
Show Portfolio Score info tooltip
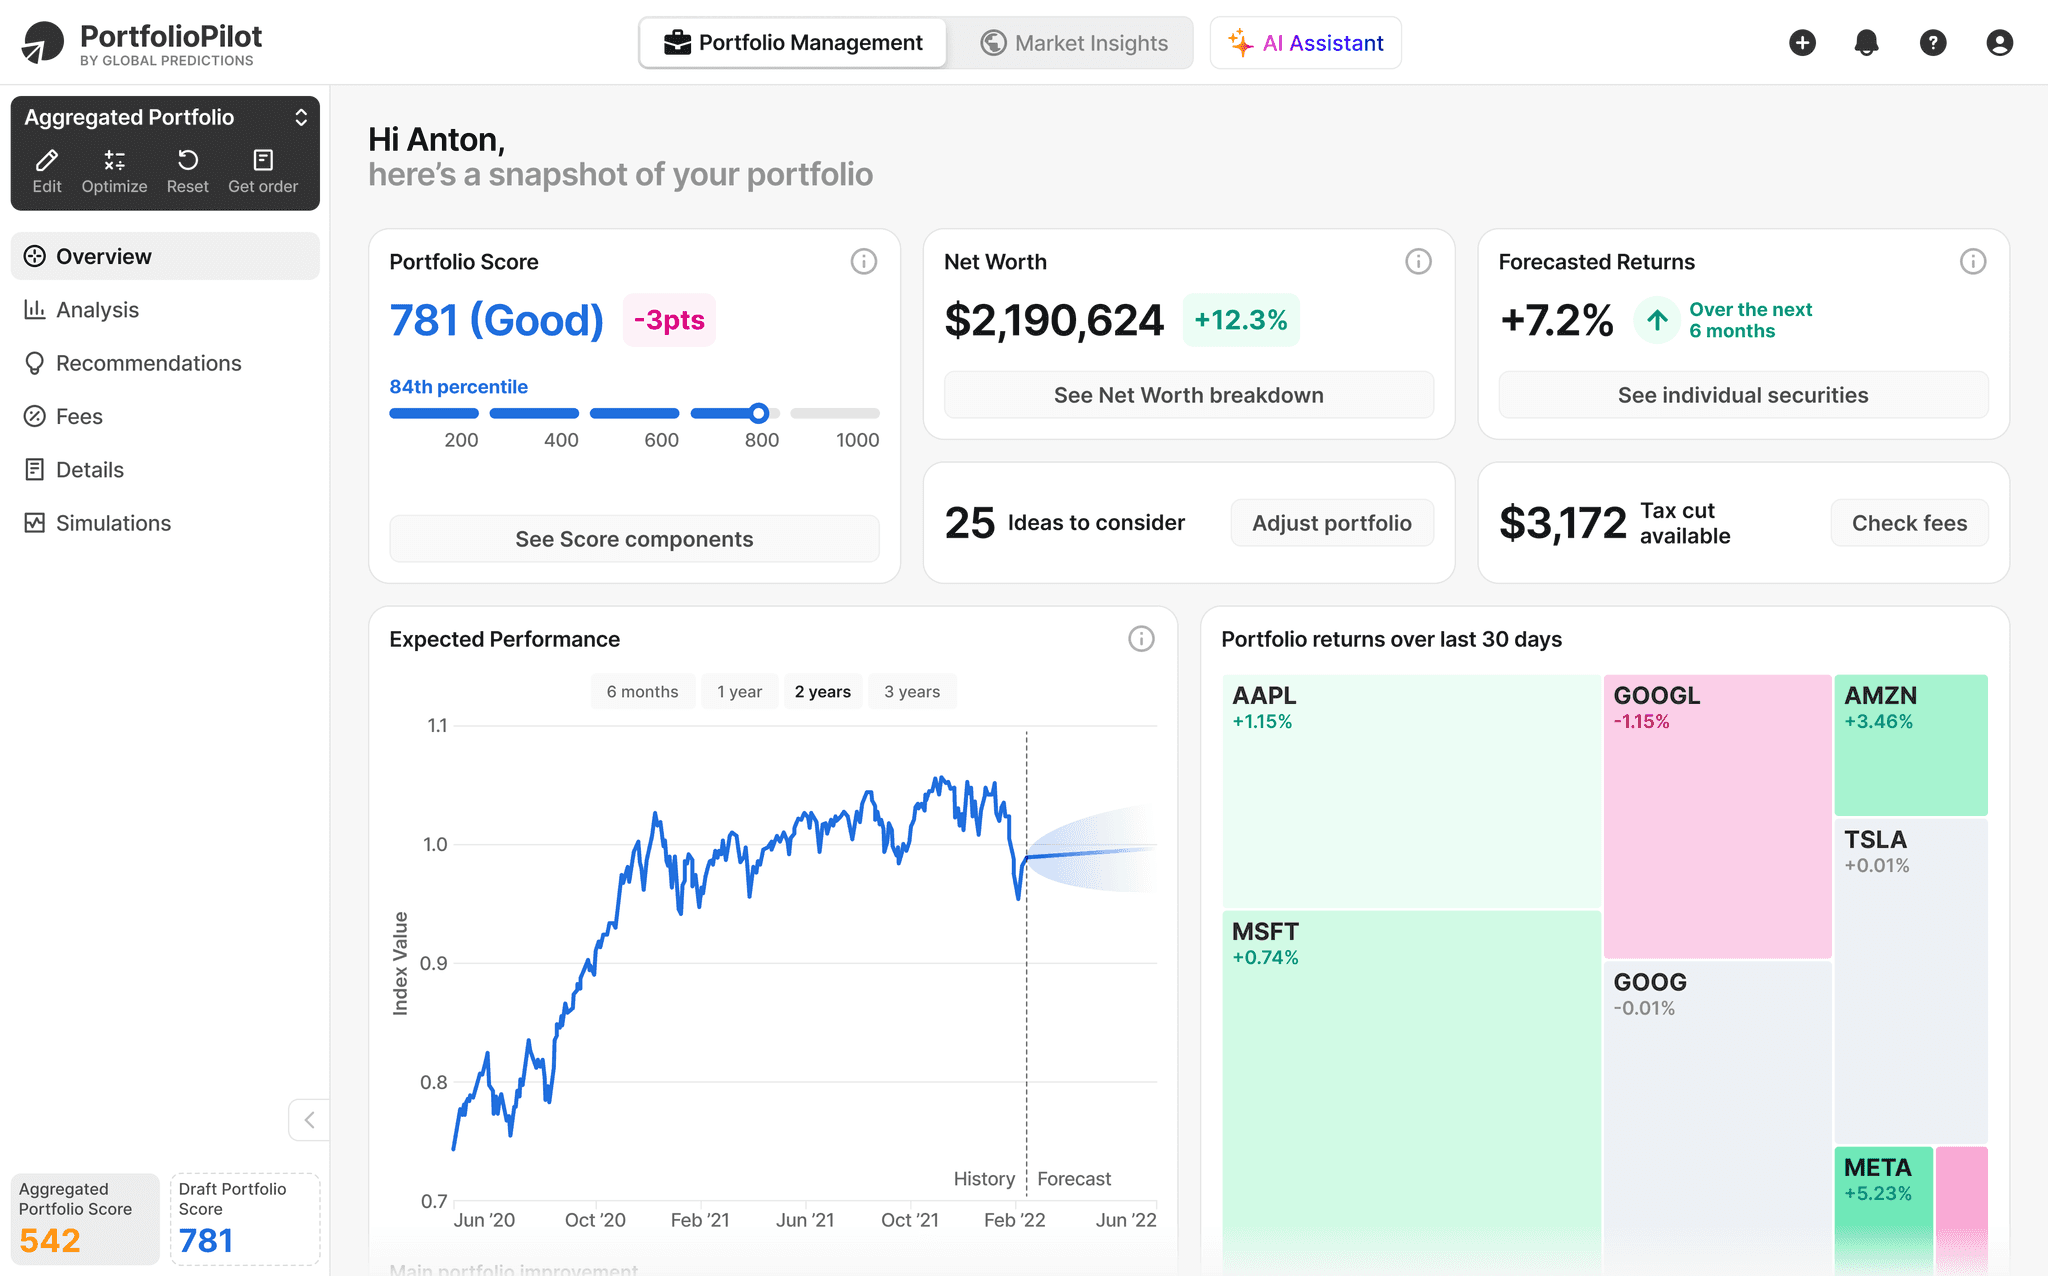864,262
